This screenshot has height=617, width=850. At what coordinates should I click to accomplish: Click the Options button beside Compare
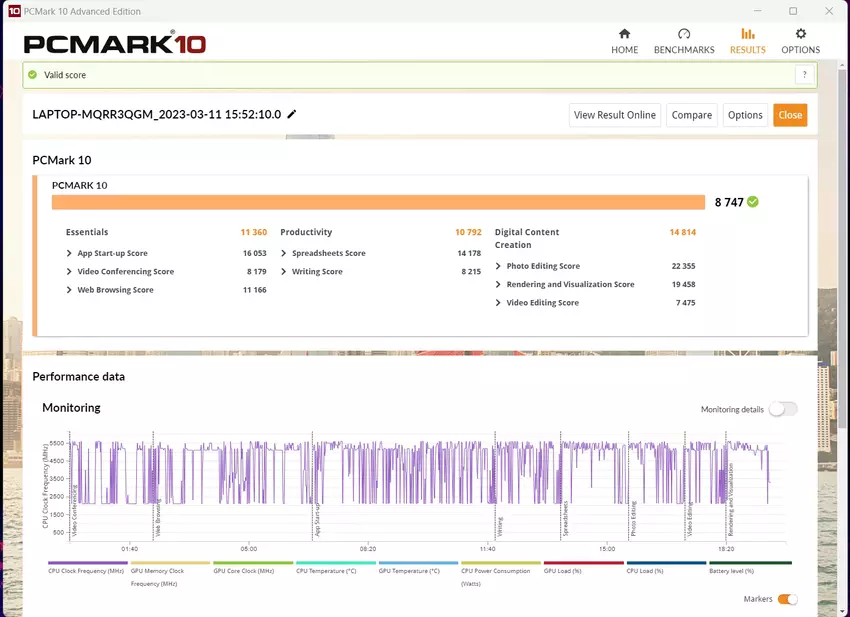tap(745, 115)
